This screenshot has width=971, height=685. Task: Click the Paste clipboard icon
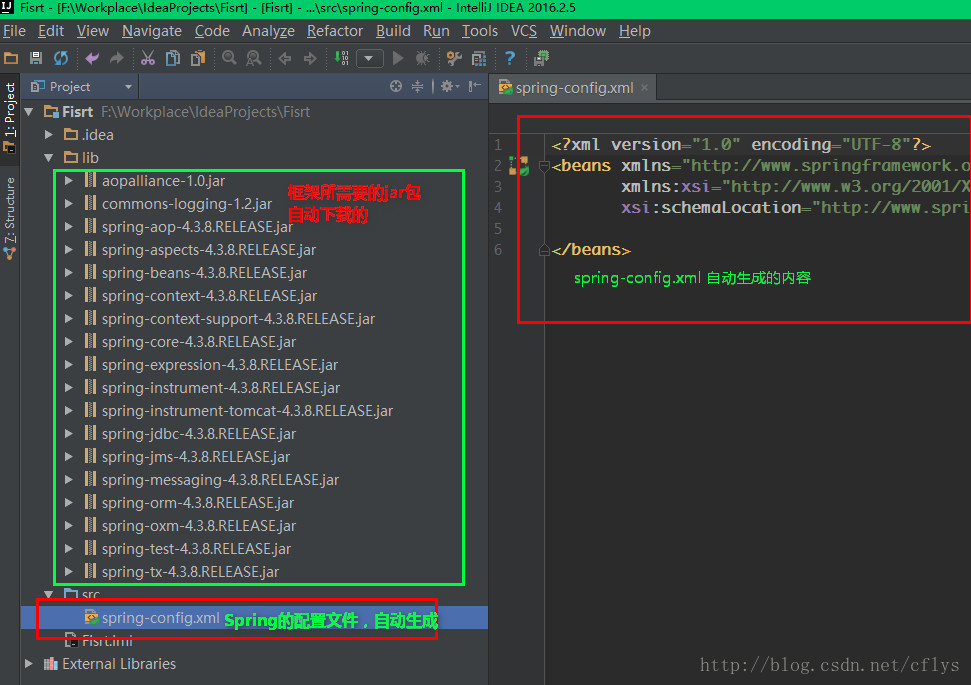198,58
